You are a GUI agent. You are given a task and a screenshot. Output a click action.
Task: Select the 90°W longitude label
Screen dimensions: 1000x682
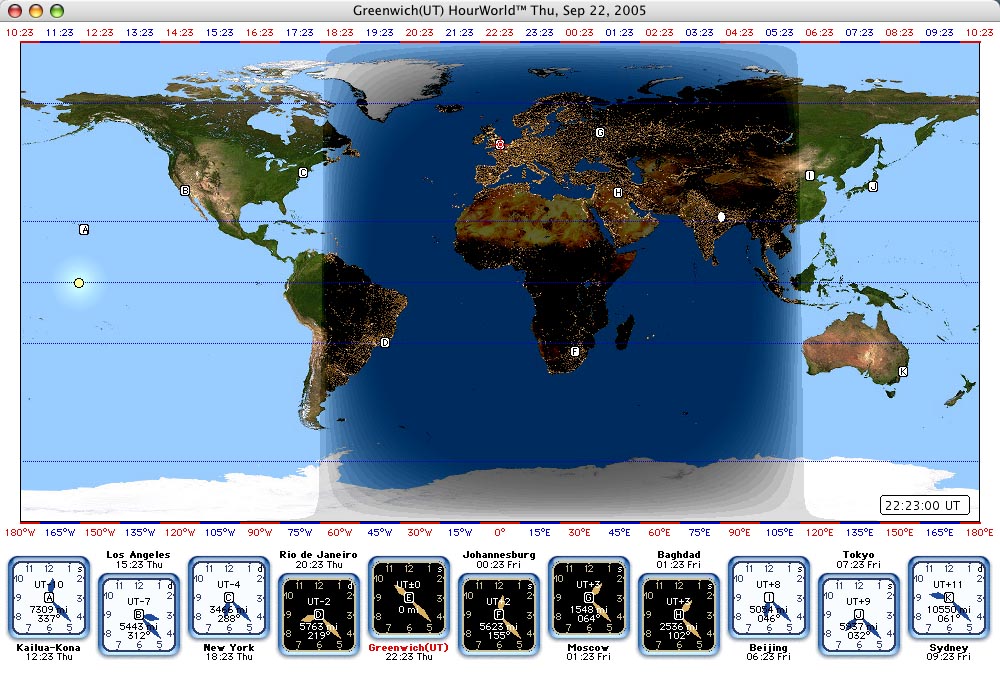[260, 532]
